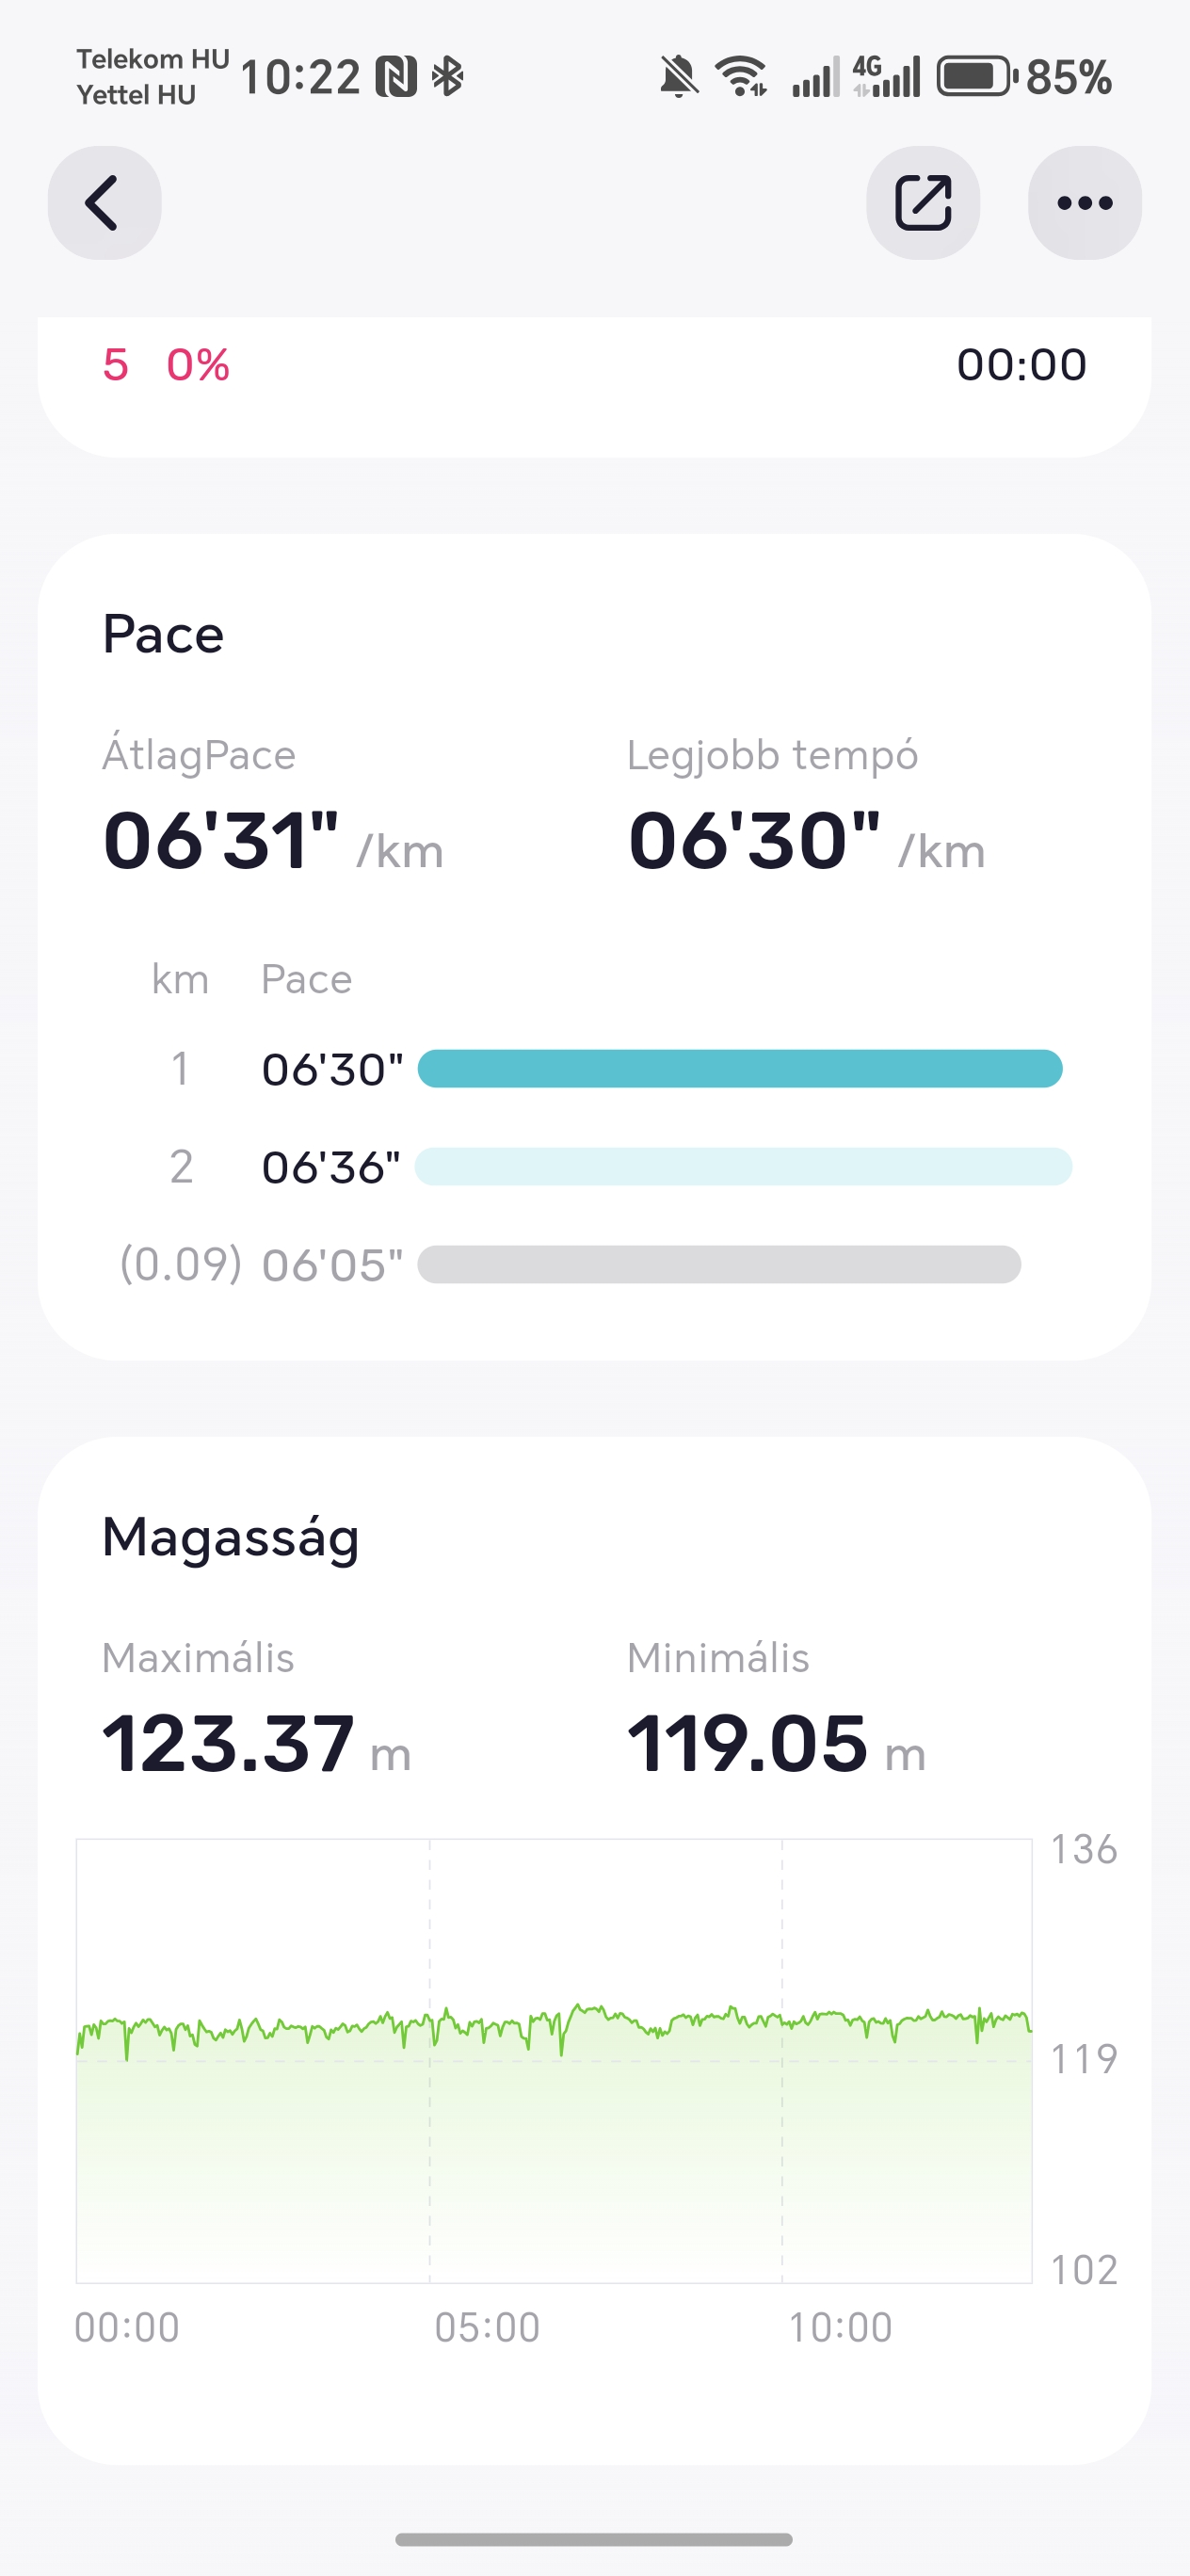Screen dimensions: 1190x2576
Task: Tap the Wi-Fi signal icon
Action: 741,77
